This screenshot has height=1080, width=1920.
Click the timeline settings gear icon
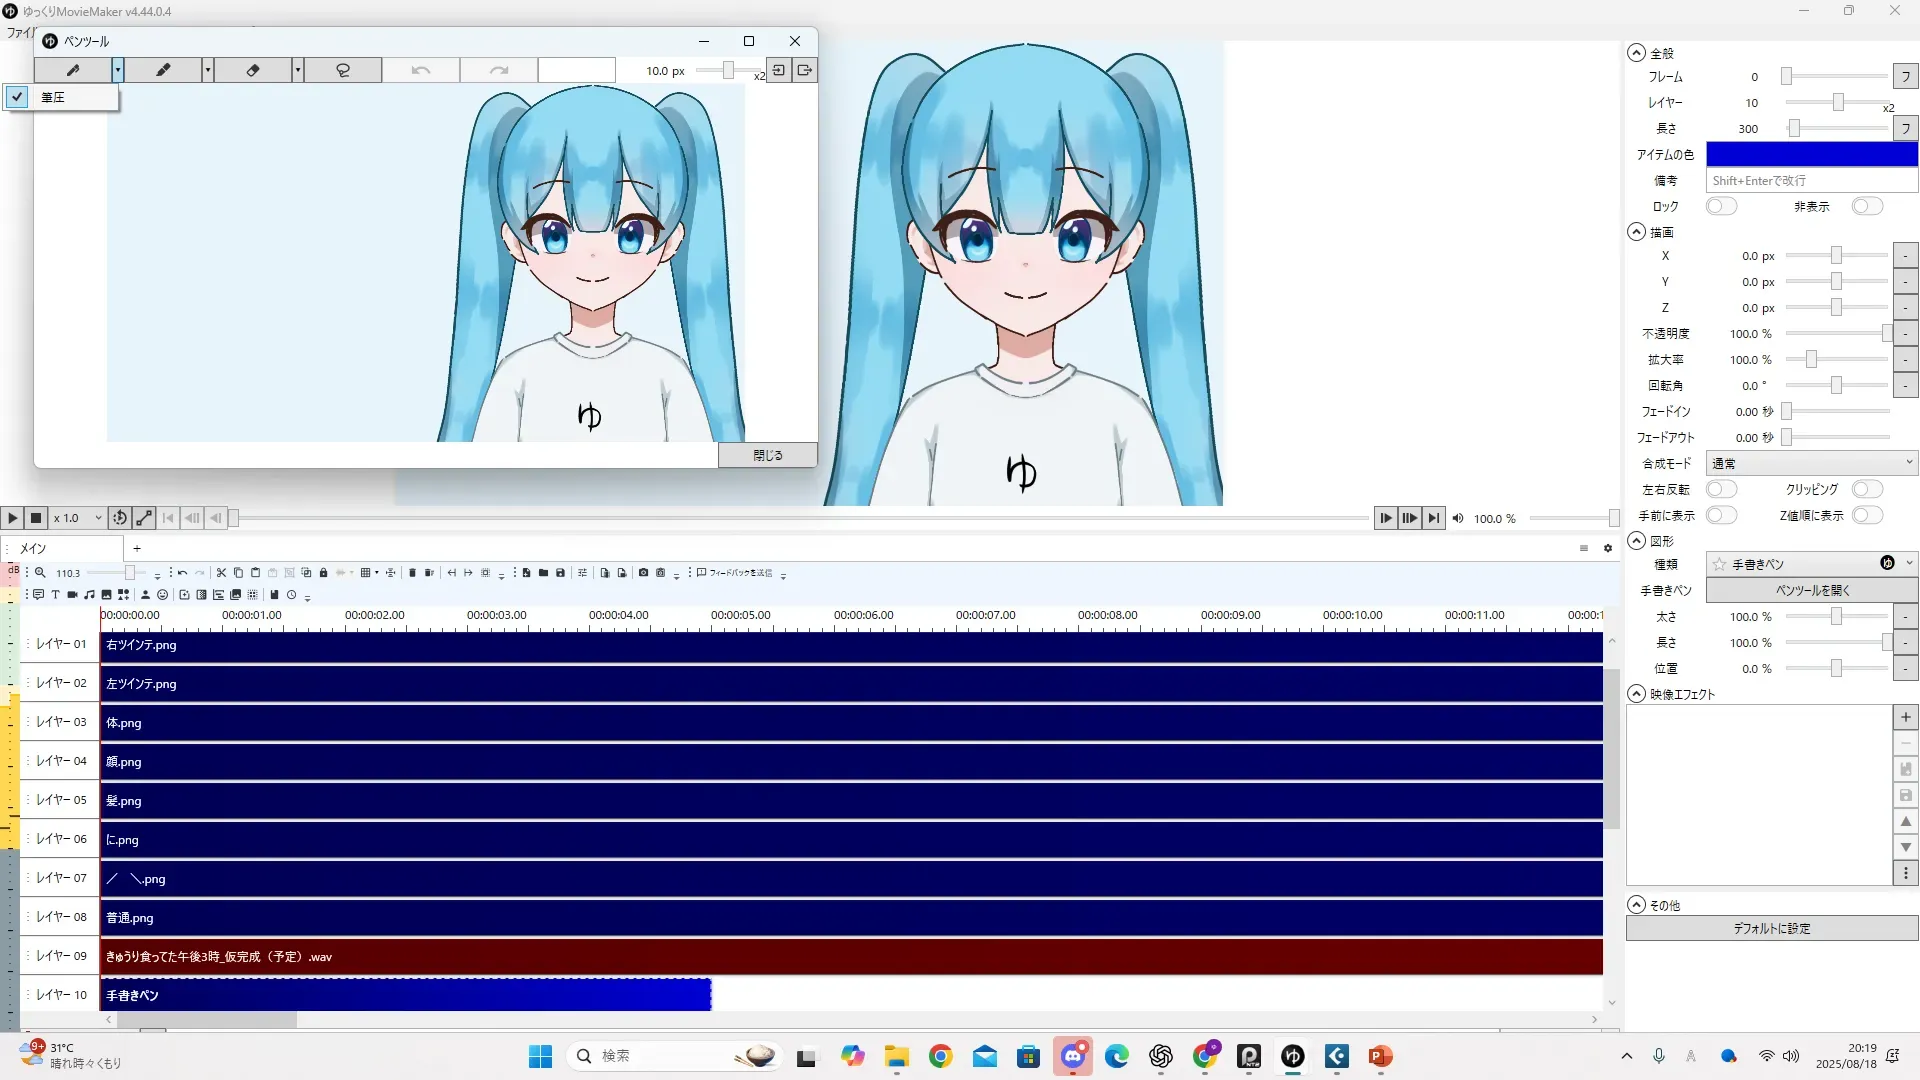tap(1608, 548)
